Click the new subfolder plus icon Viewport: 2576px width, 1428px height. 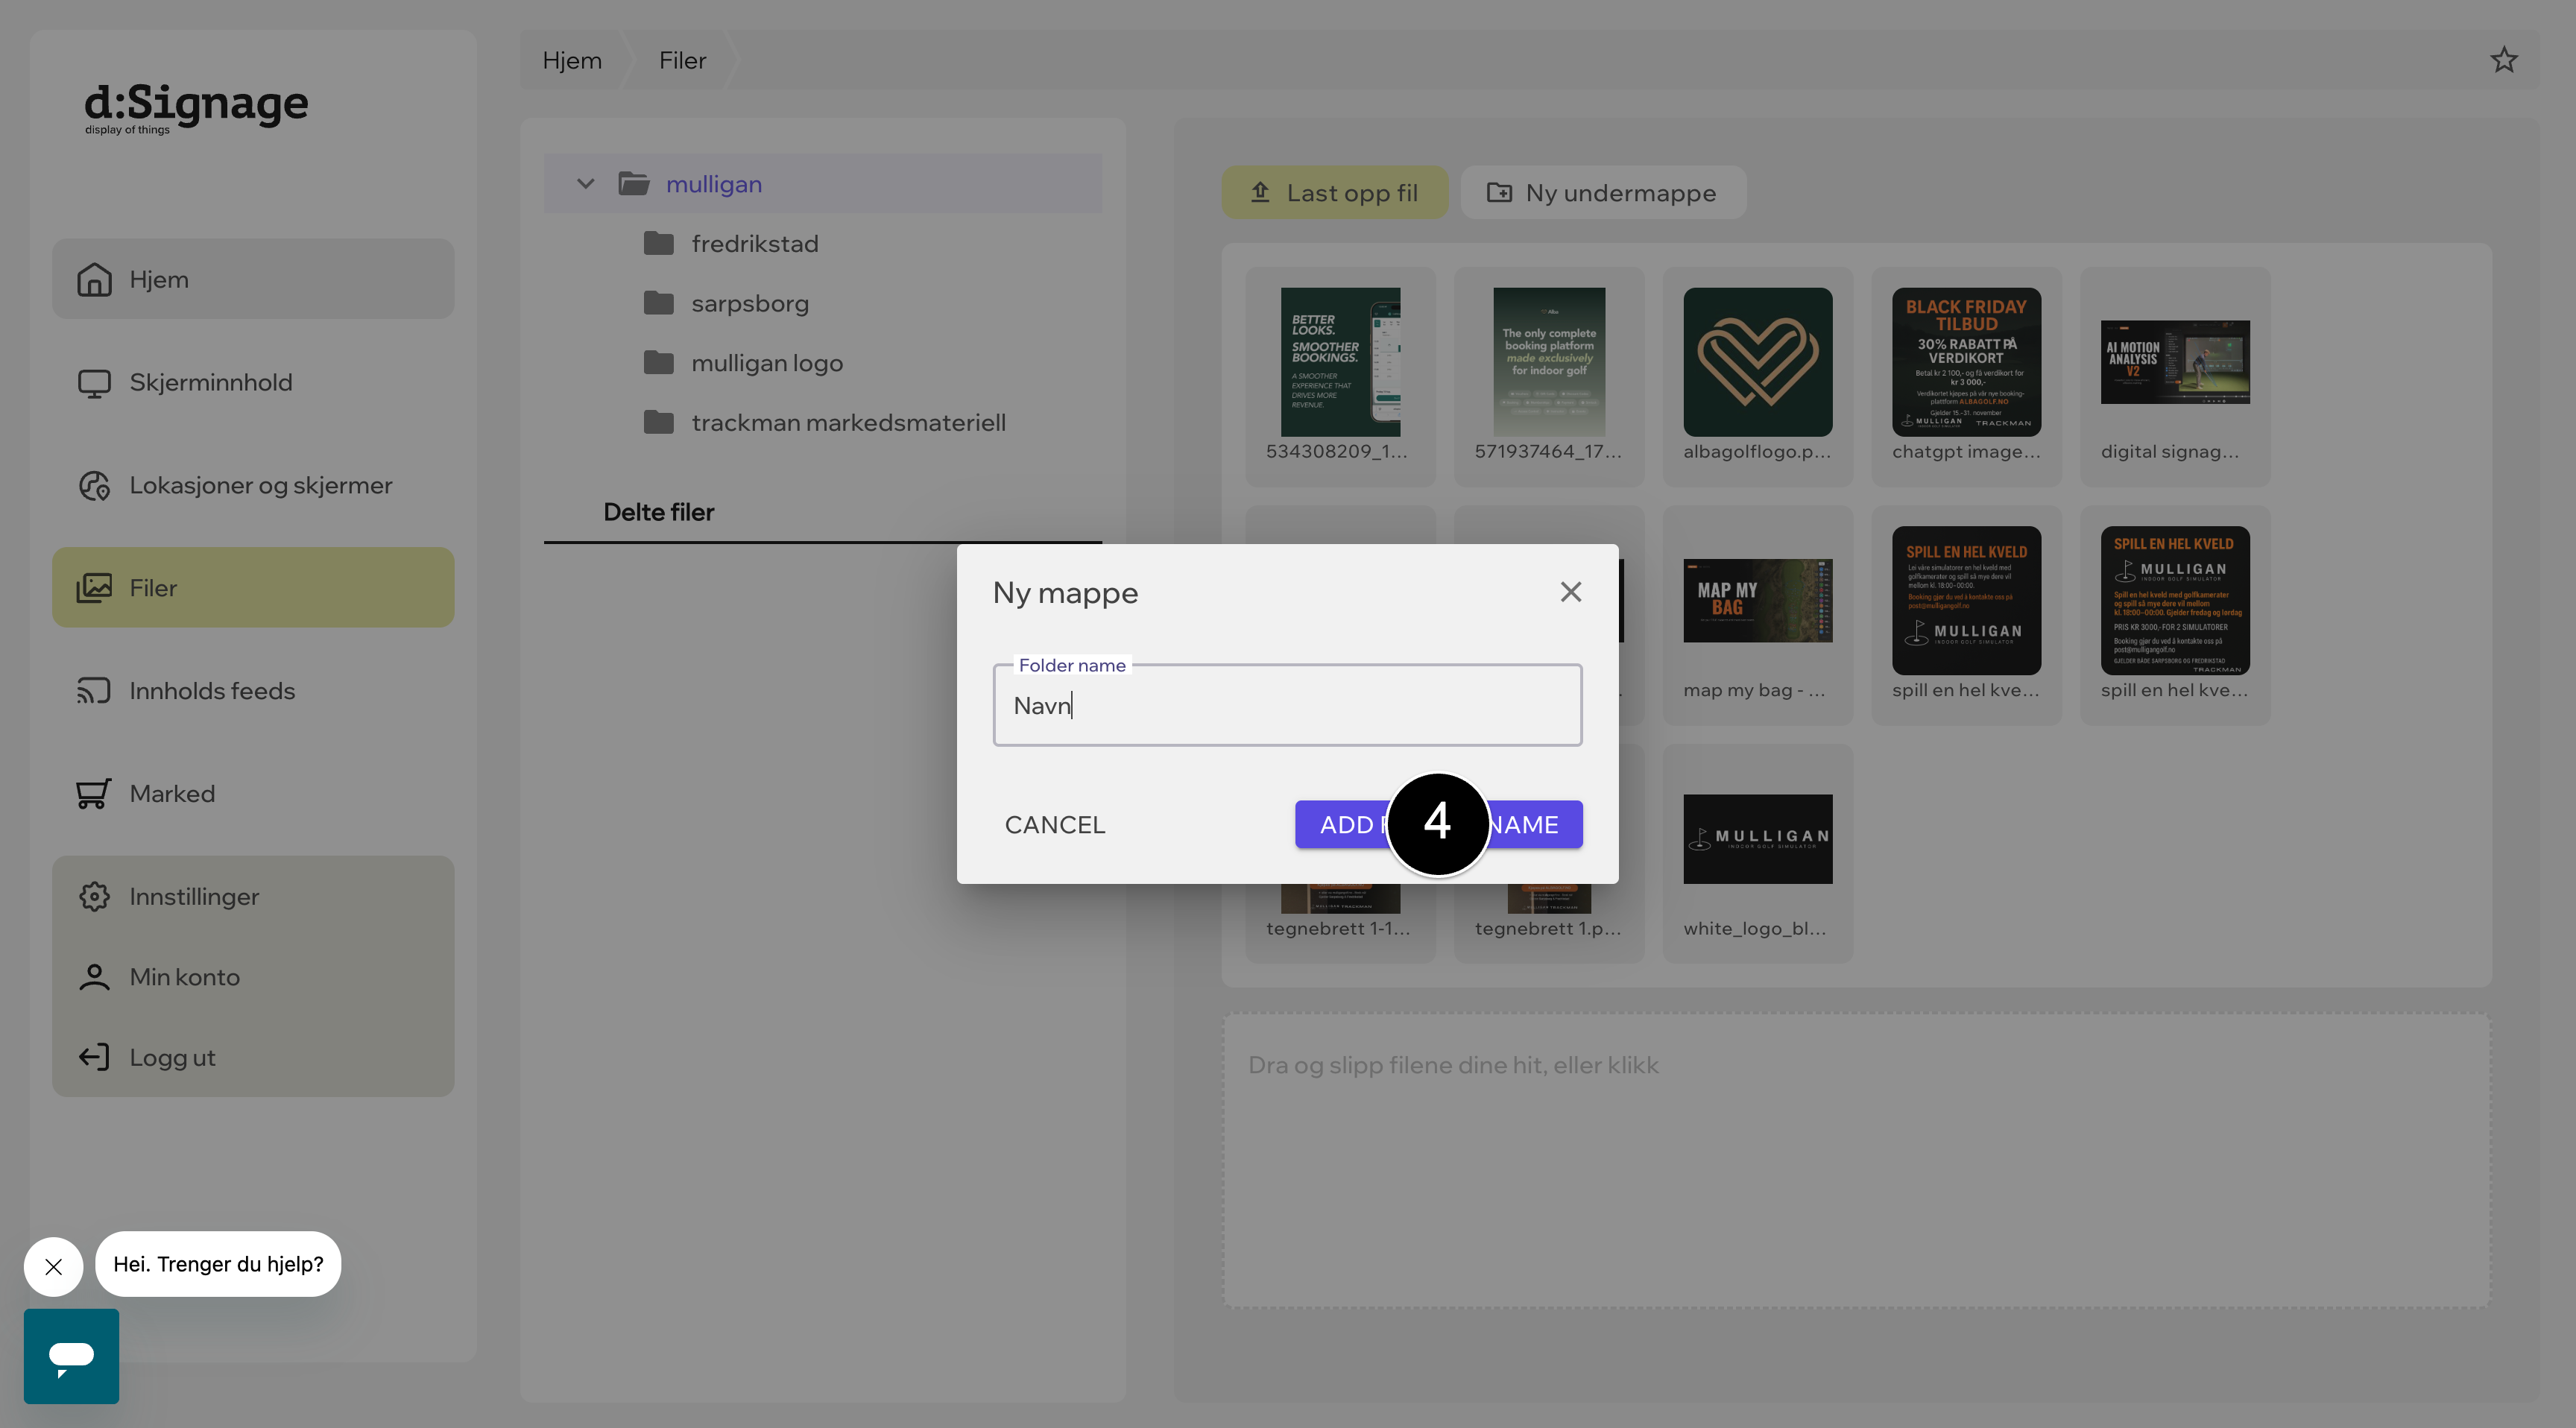(1498, 192)
